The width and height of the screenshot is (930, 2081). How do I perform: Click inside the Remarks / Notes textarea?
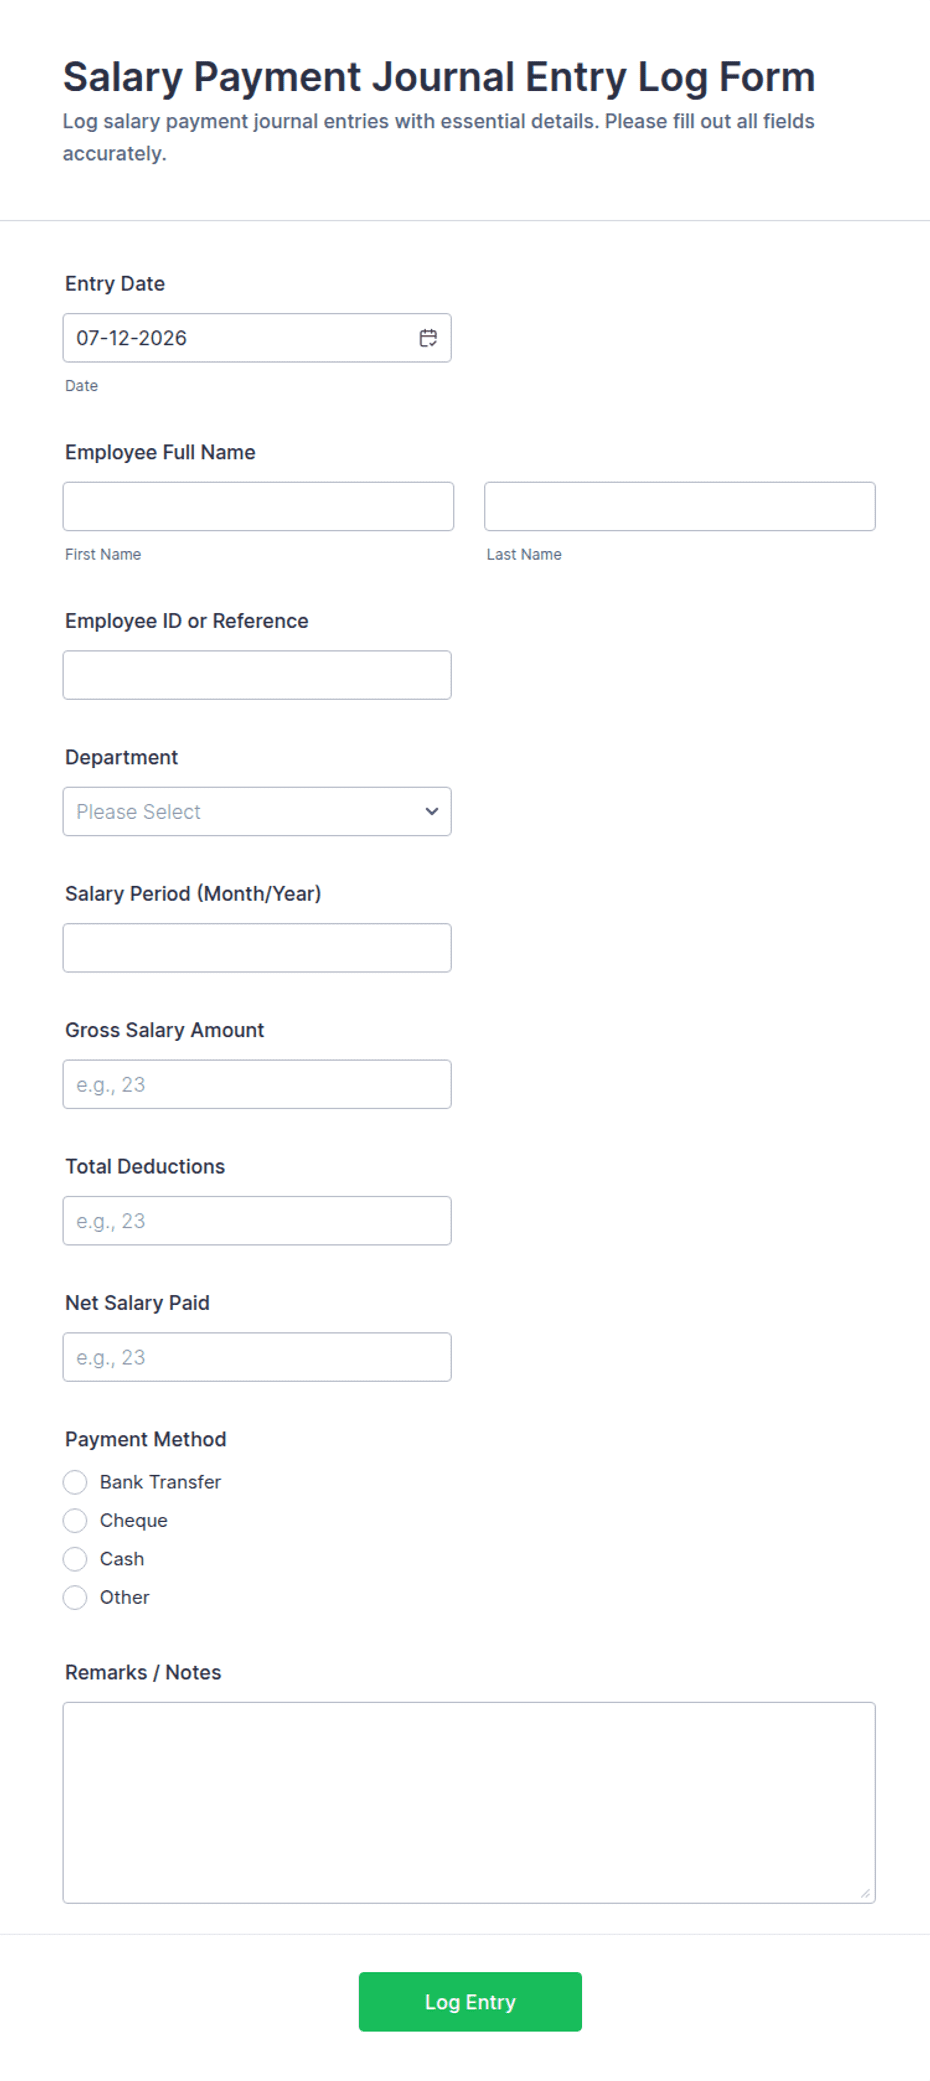pos(469,1803)
